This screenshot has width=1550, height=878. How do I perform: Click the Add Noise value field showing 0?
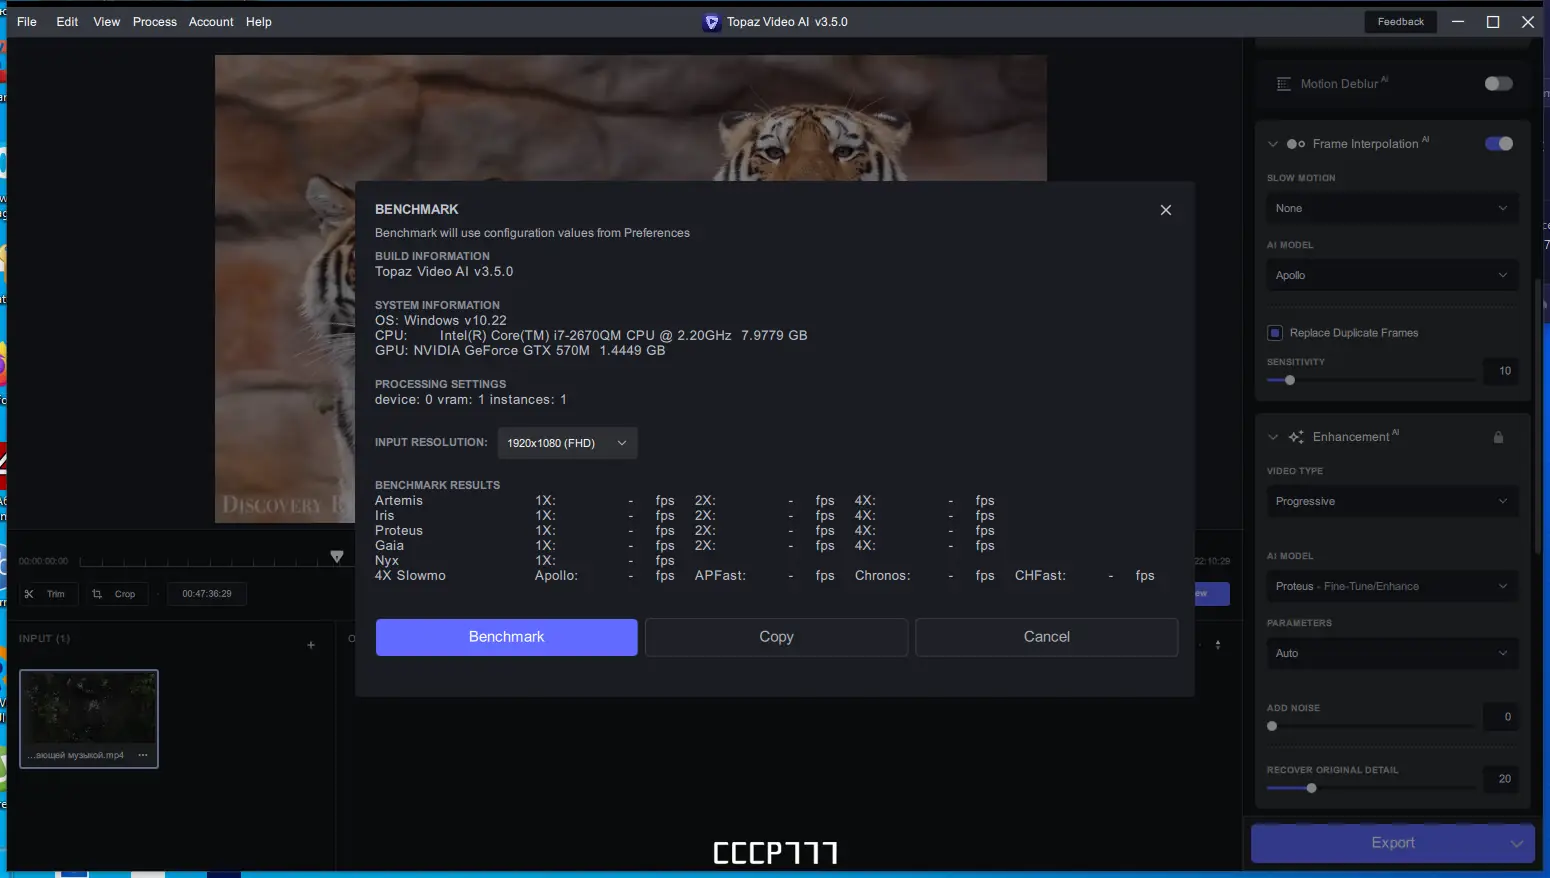tap(1501, 717)
